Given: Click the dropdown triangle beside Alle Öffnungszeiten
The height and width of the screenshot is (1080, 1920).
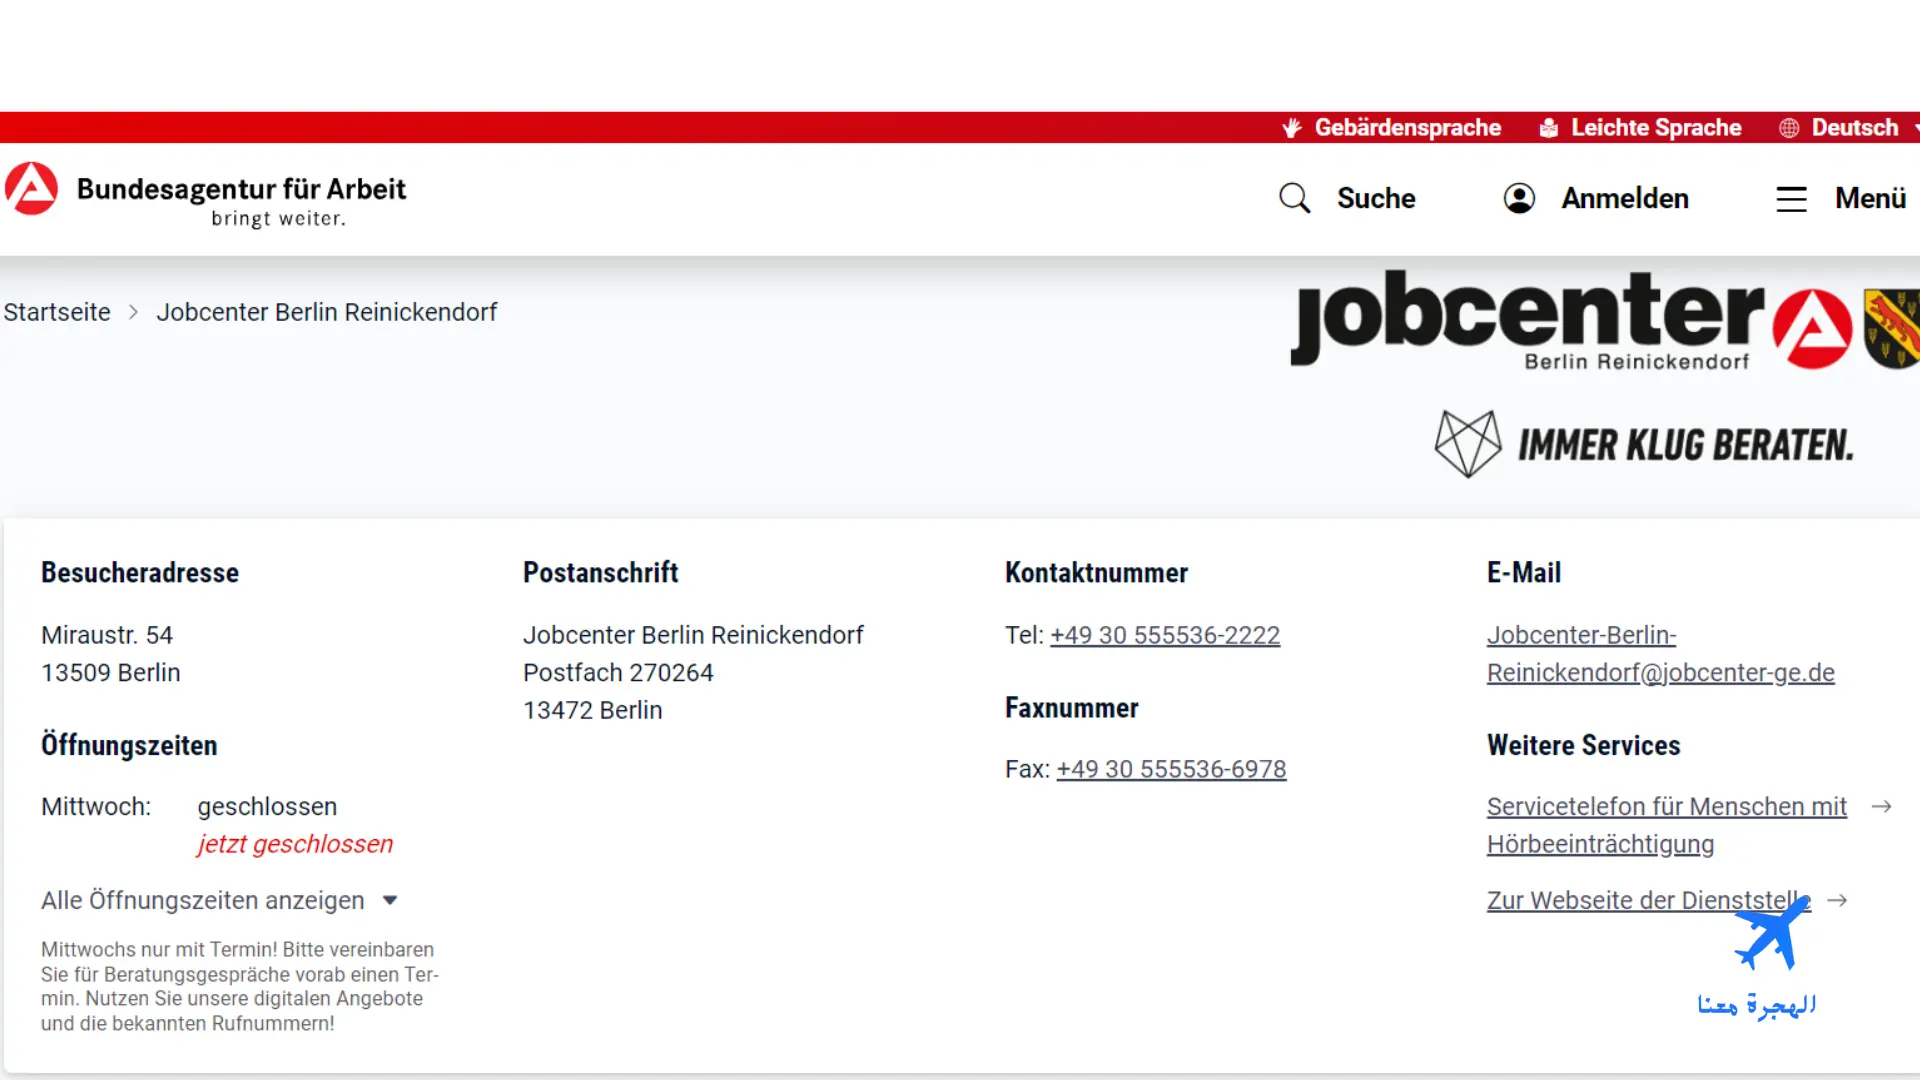Looking at the screenshot, I should (390, 900).
